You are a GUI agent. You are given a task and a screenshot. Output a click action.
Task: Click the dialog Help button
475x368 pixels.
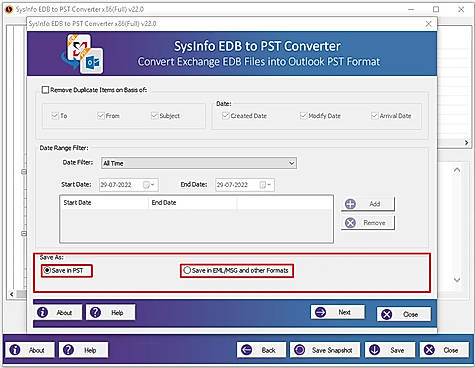tap(110, 312)
